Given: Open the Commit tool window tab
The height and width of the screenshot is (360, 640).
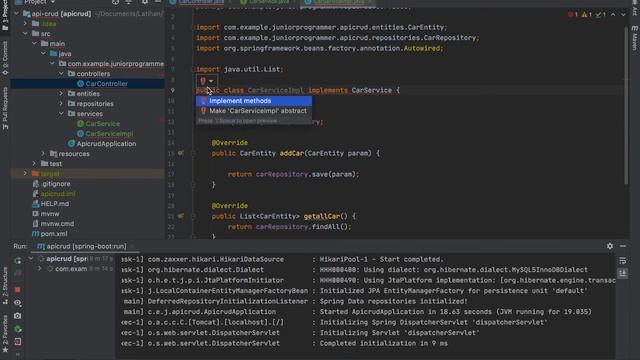Looking at the screenshot, I should pos(5,58).
